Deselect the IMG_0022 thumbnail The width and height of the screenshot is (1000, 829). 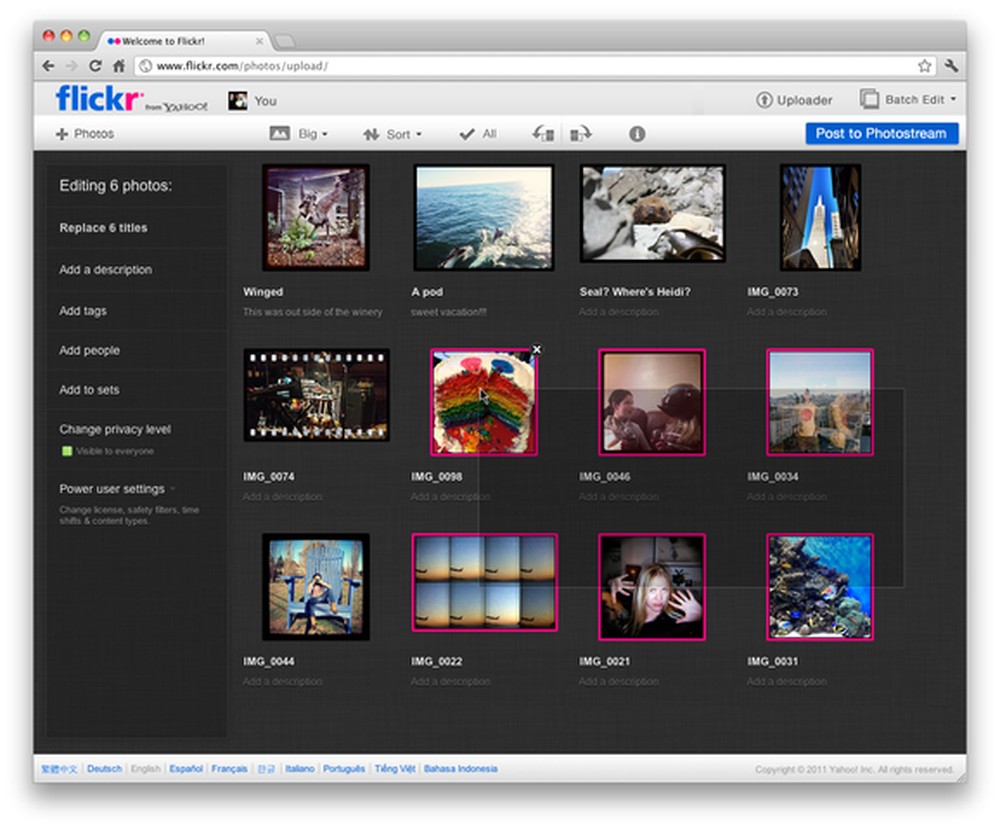point(484,583)
